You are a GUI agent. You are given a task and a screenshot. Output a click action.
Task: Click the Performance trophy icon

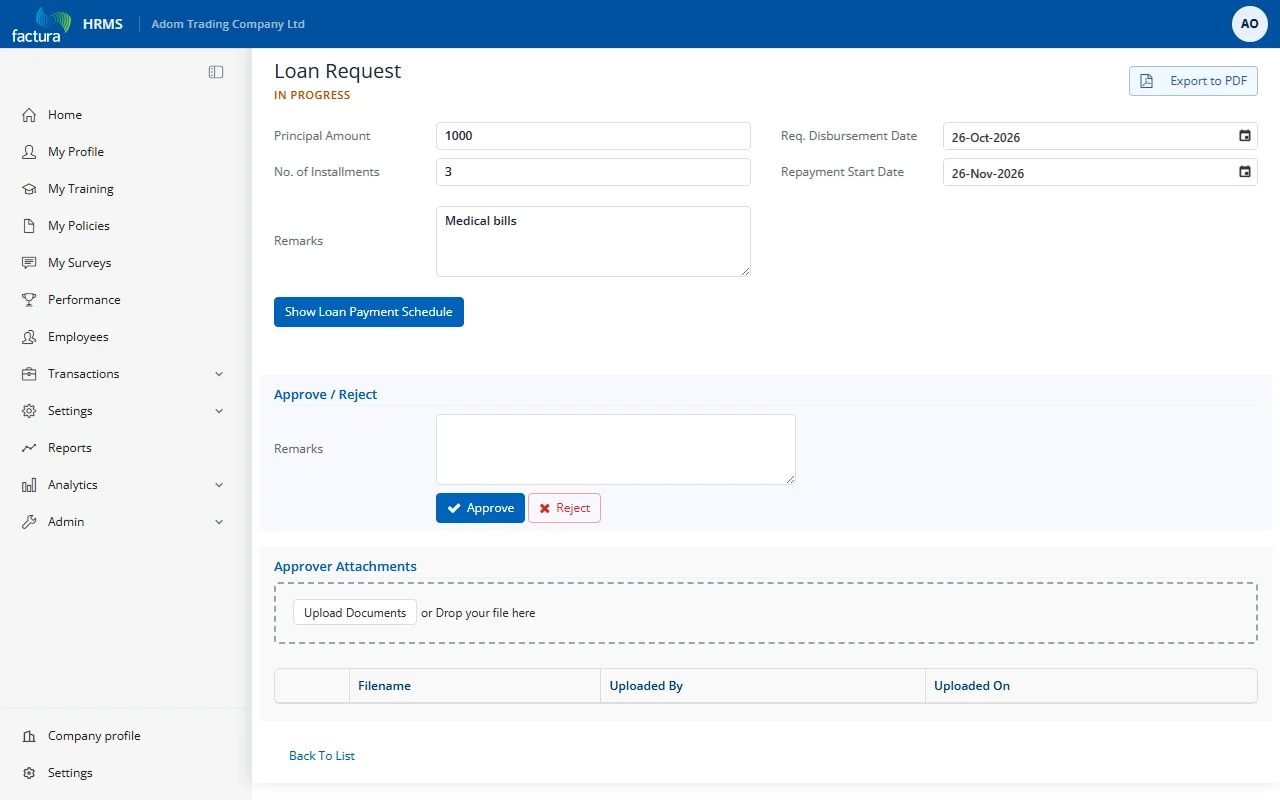coord(29,300)
